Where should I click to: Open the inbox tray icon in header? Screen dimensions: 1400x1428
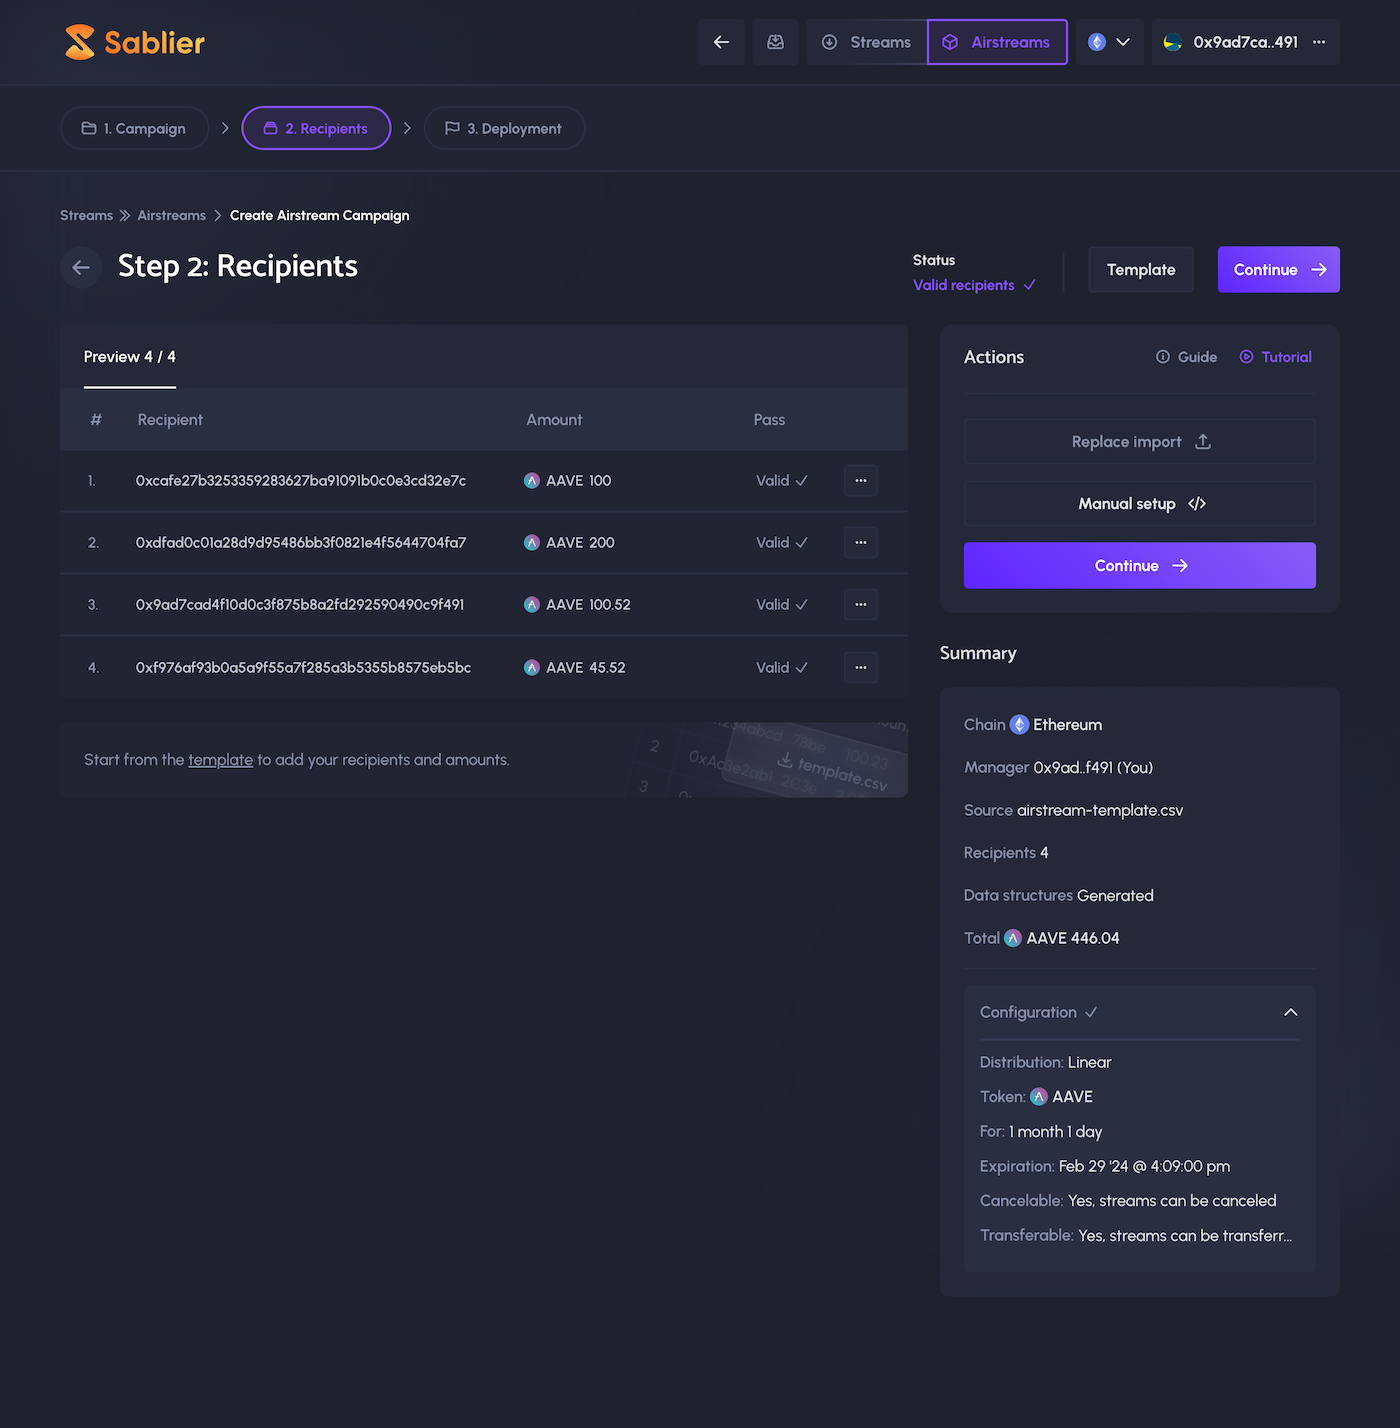tap(775, 42)
